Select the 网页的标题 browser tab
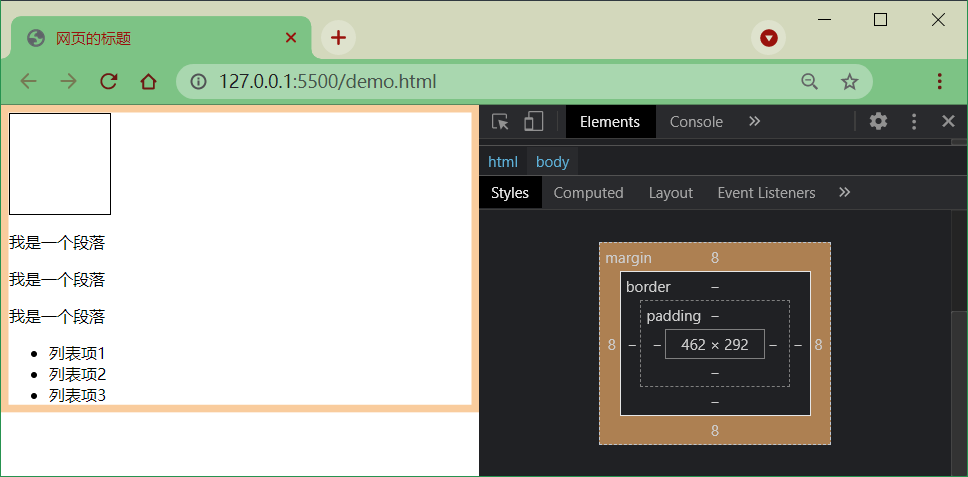 click(x=161, y=38)
